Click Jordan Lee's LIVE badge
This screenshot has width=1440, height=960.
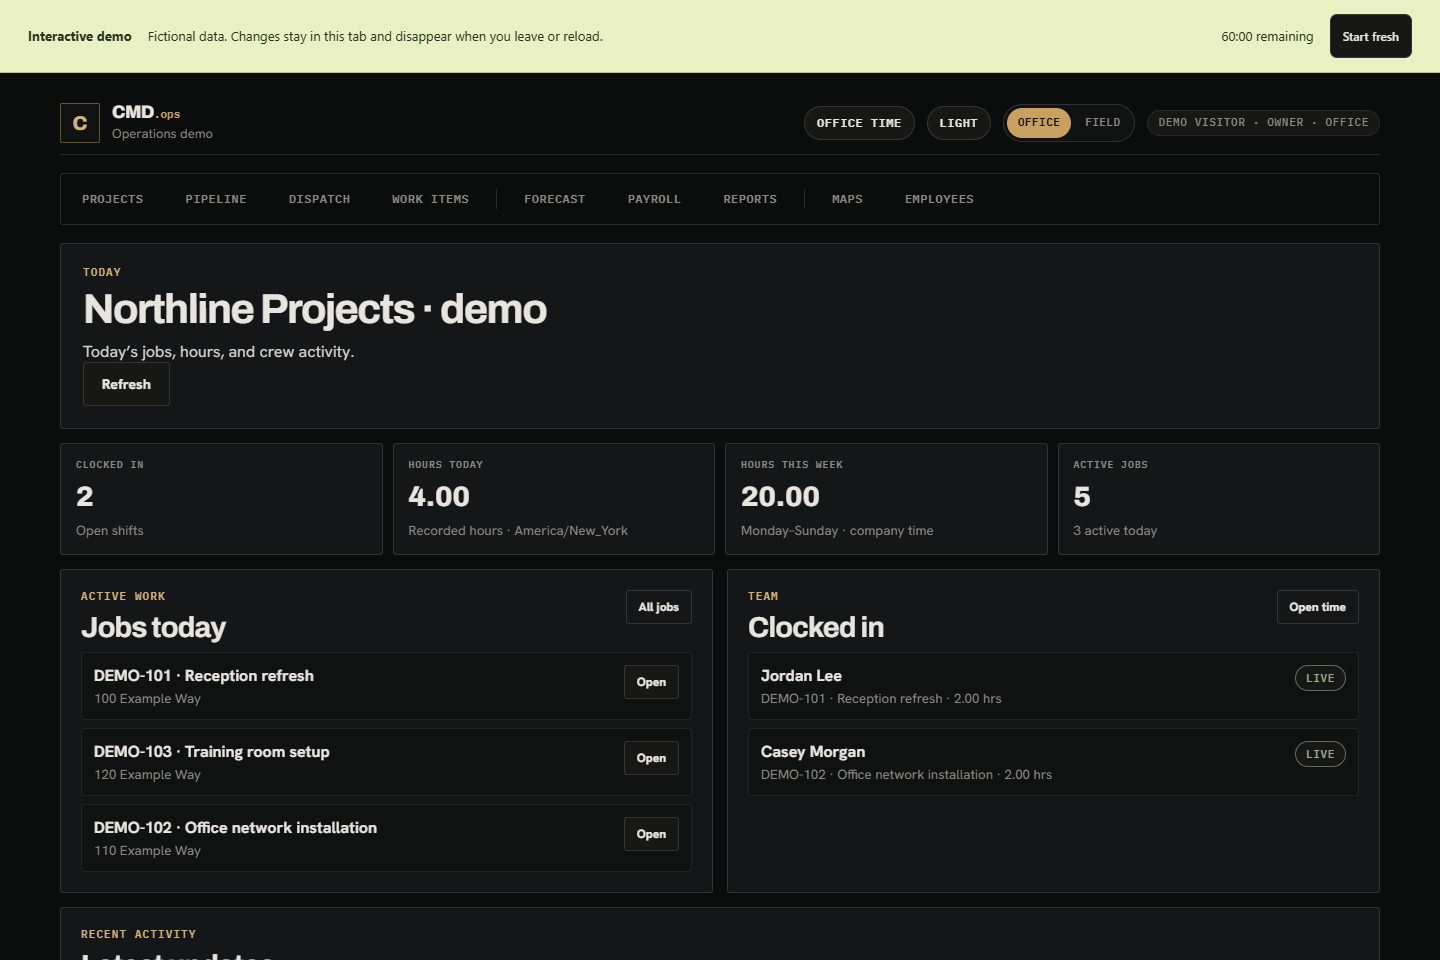tap(1320, 678)
